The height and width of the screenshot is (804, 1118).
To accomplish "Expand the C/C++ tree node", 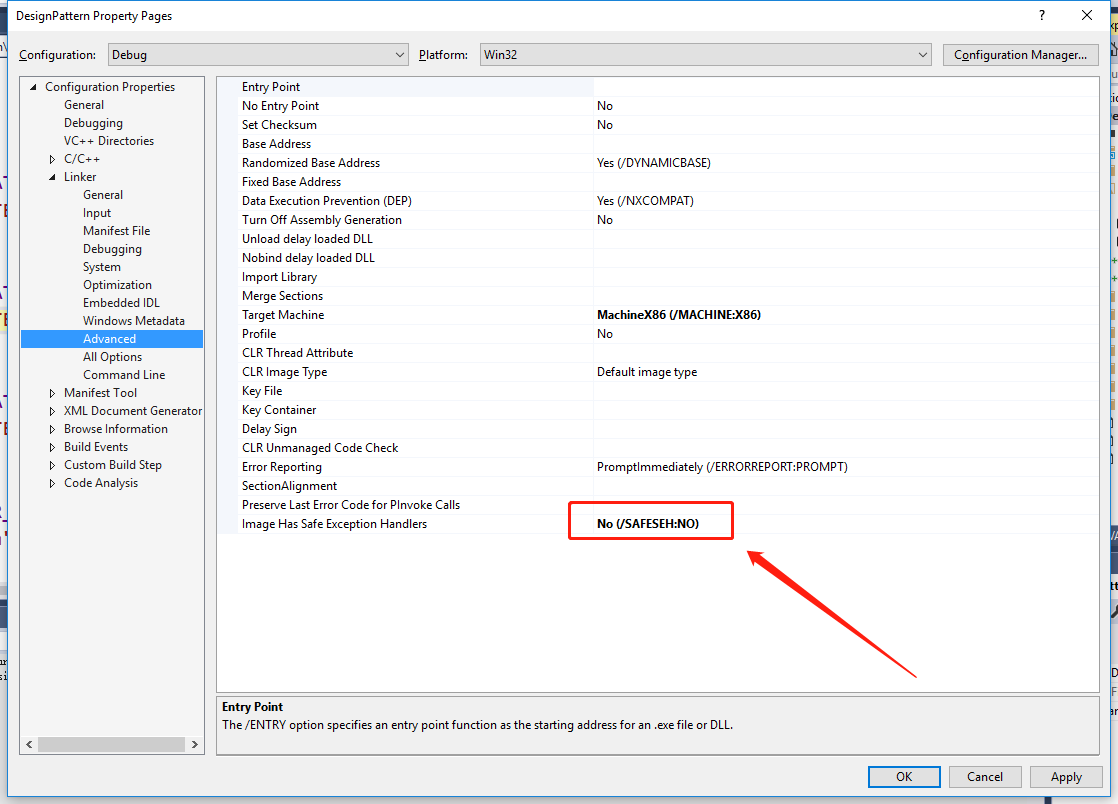I will [52, 158].
